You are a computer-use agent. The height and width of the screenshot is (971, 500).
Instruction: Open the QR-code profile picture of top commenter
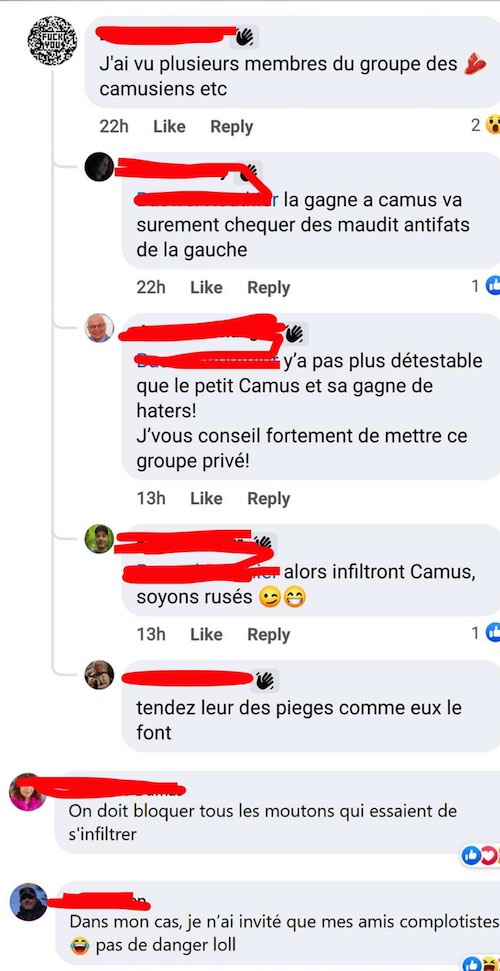[52, 41]
